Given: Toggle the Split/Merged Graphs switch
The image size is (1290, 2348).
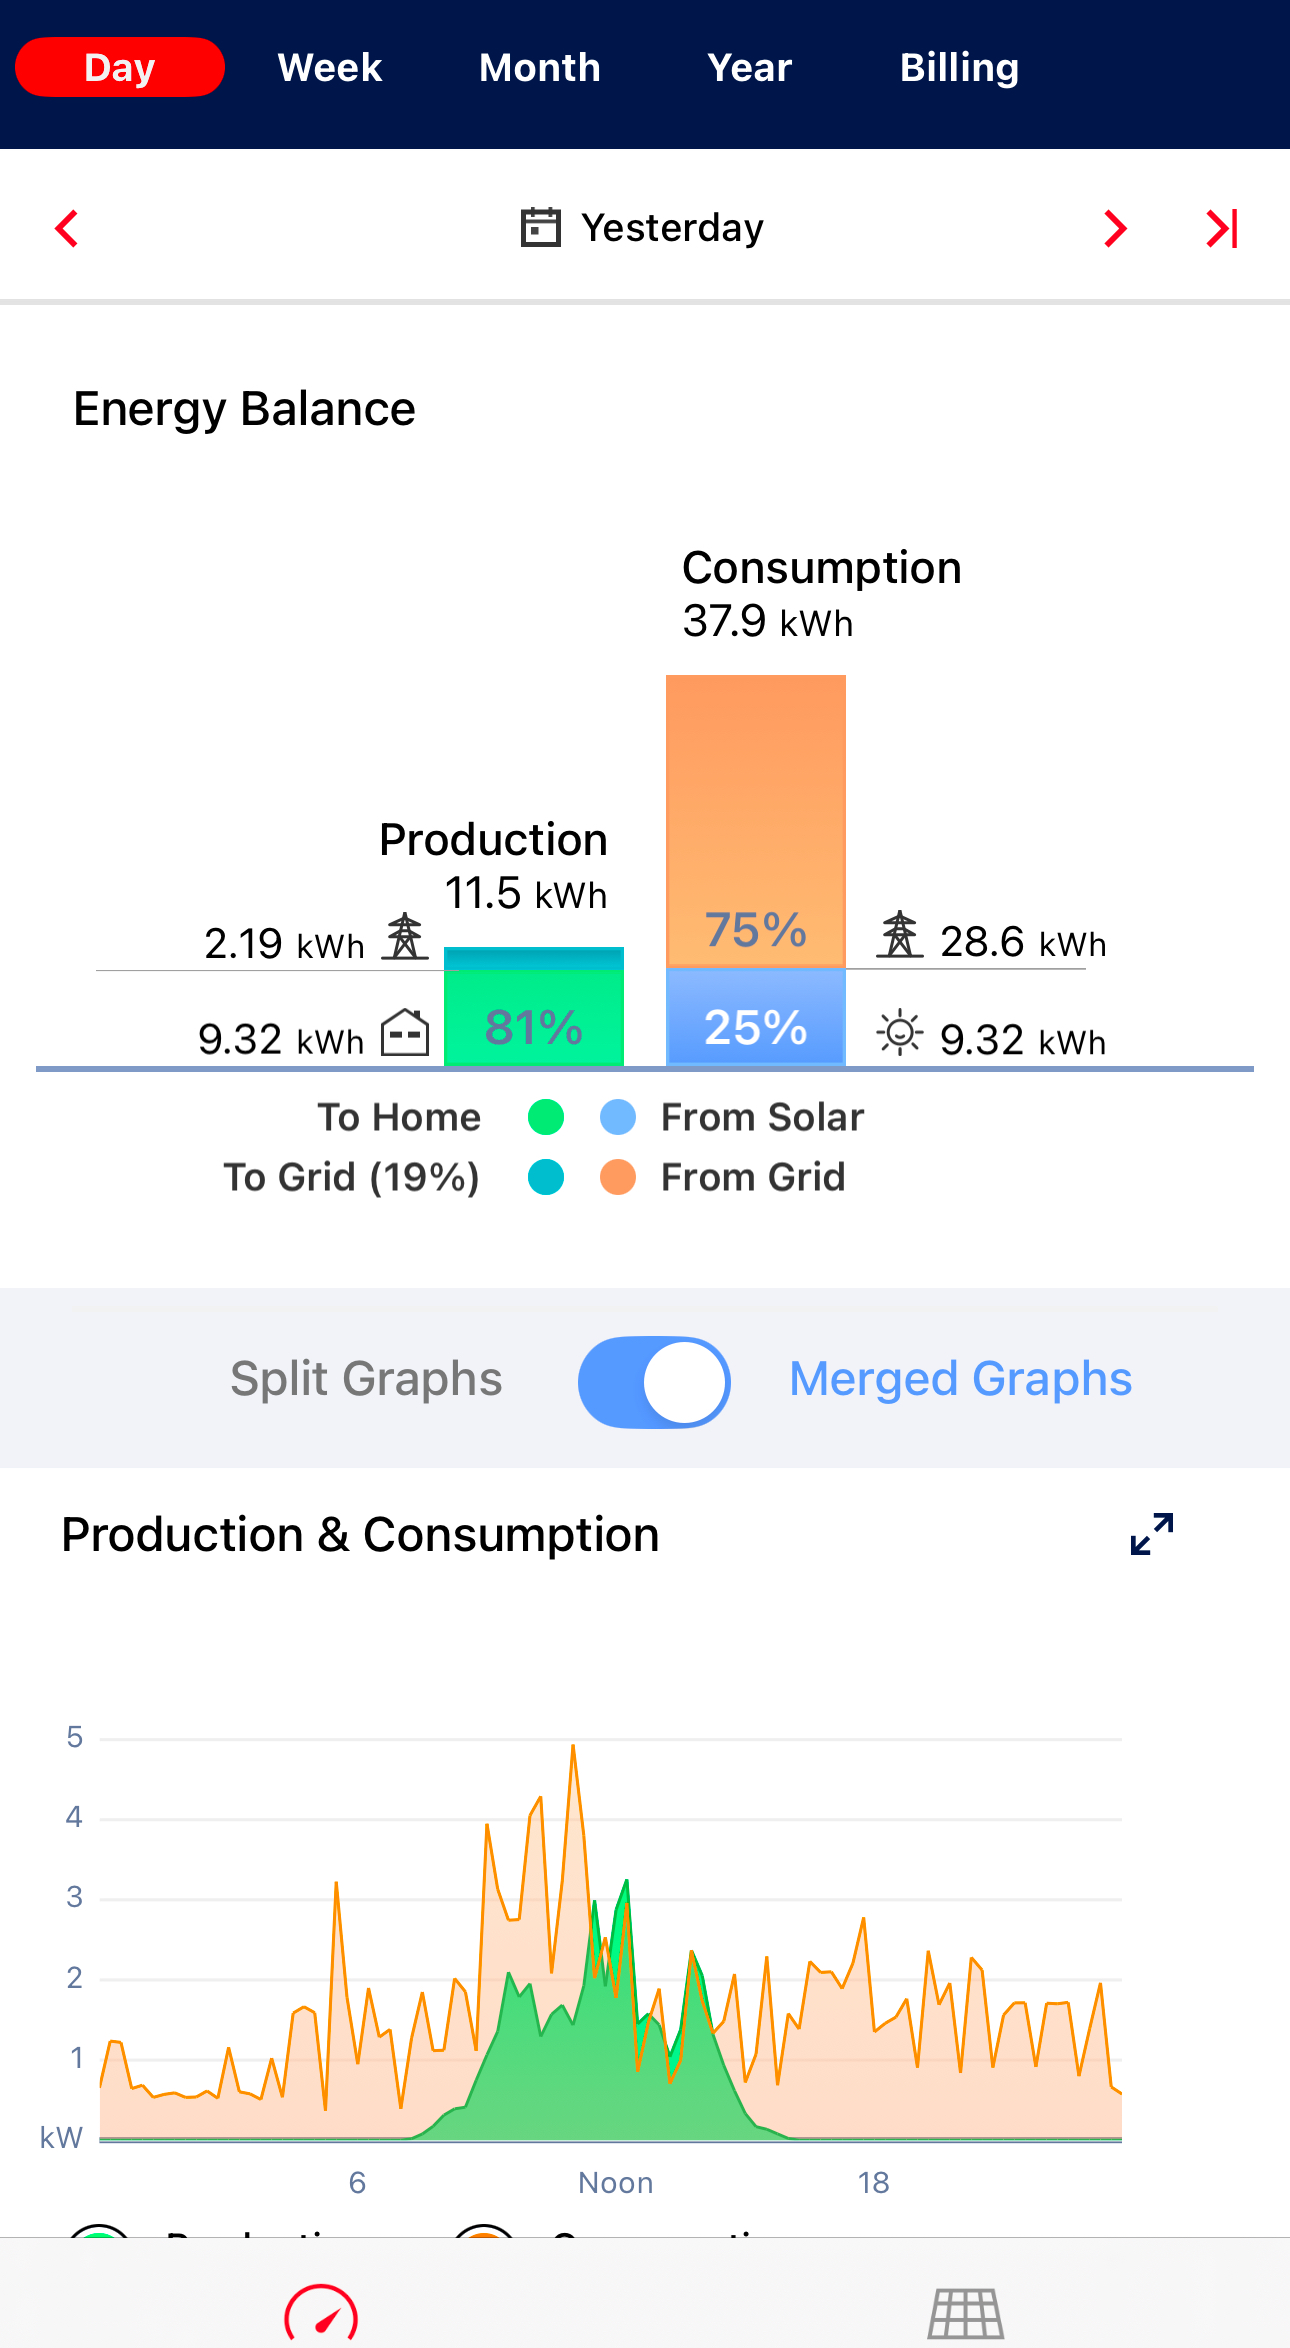Looking at the screenshot, I should click(x=654, y=1382).
